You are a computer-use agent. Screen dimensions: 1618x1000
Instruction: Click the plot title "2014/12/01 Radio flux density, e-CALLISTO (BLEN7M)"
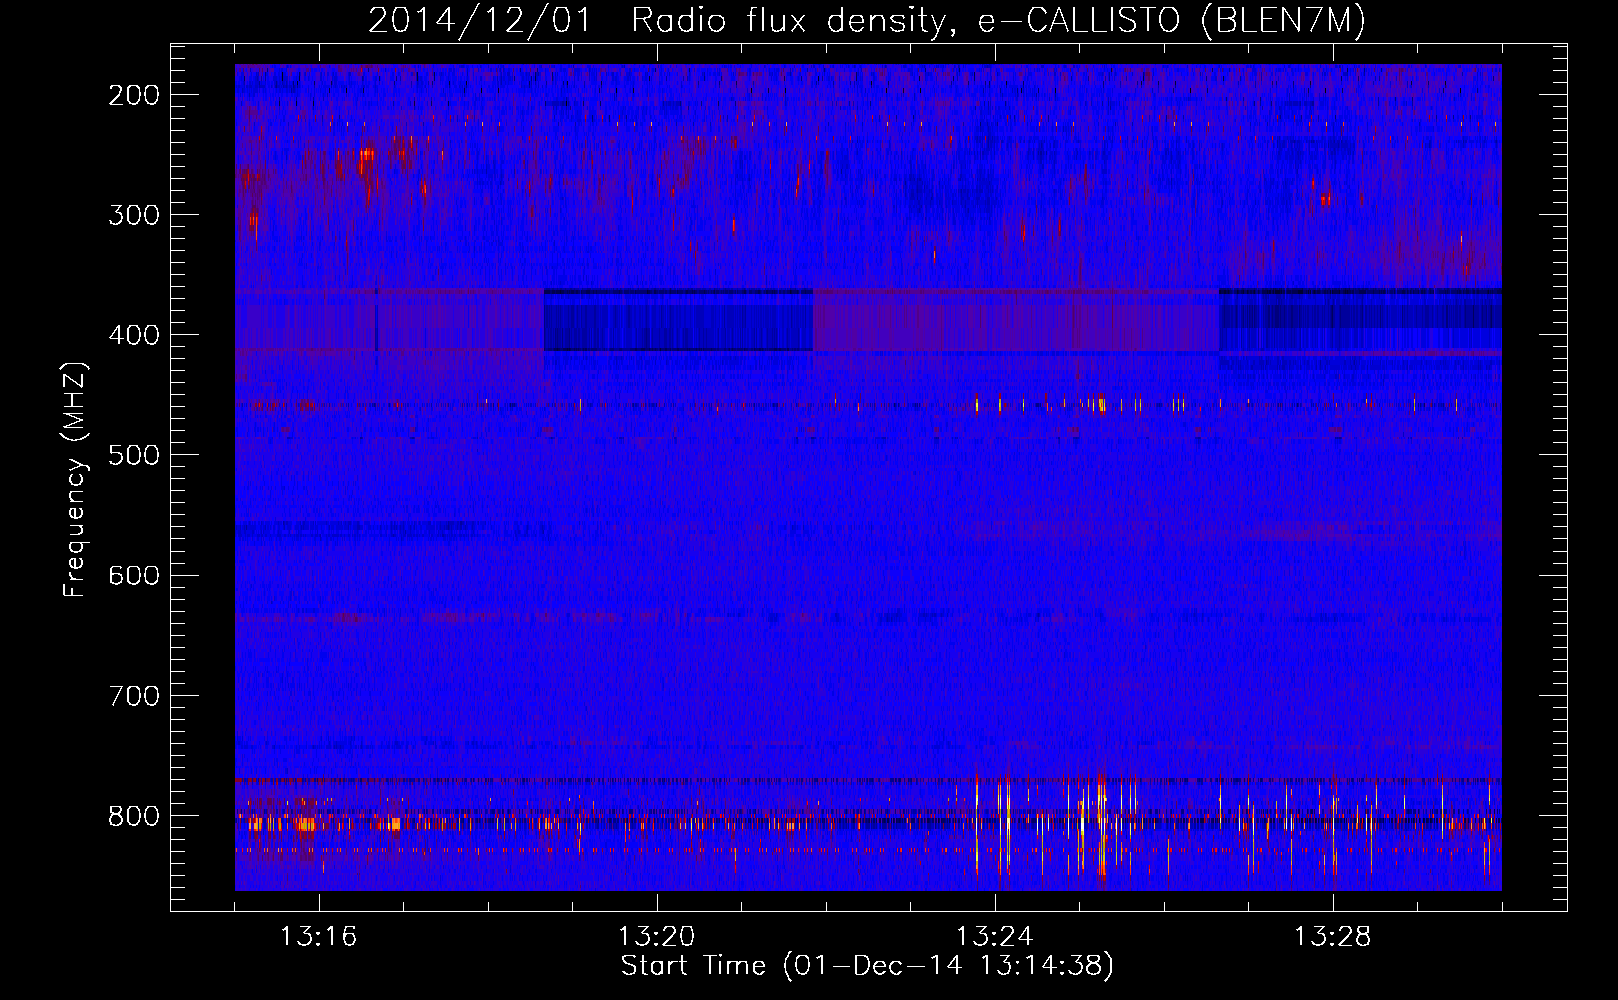[x=867, y=21]
